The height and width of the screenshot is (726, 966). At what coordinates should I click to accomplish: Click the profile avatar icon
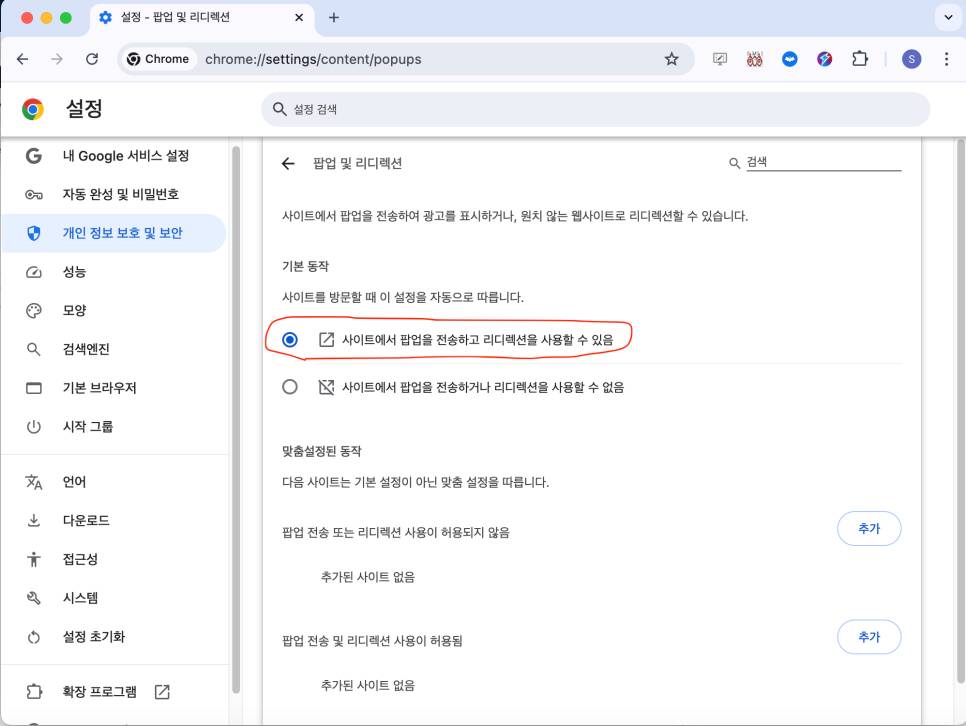pos(911,59)
